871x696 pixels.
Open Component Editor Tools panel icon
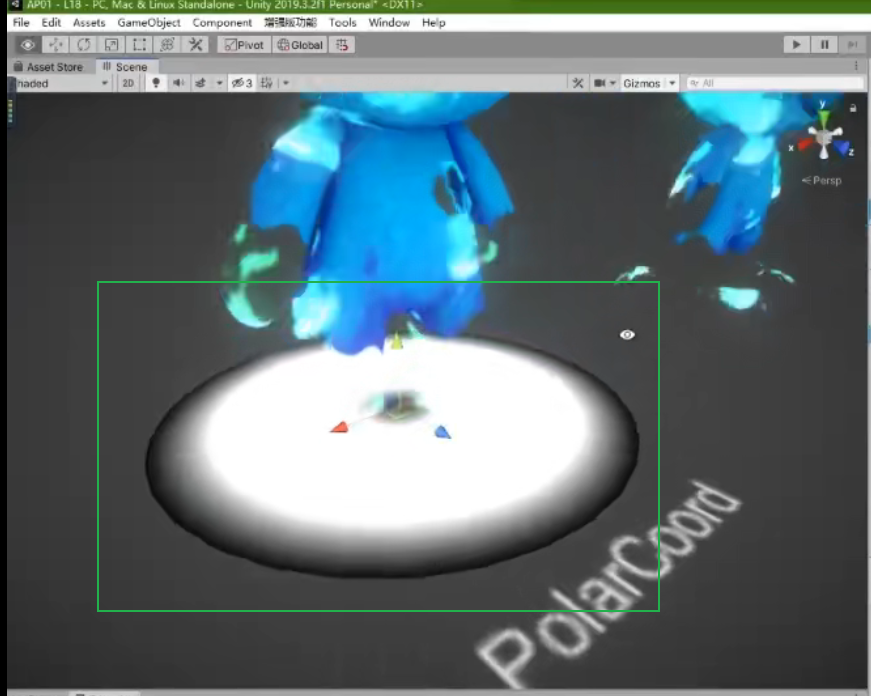click(x=578, y=83)
